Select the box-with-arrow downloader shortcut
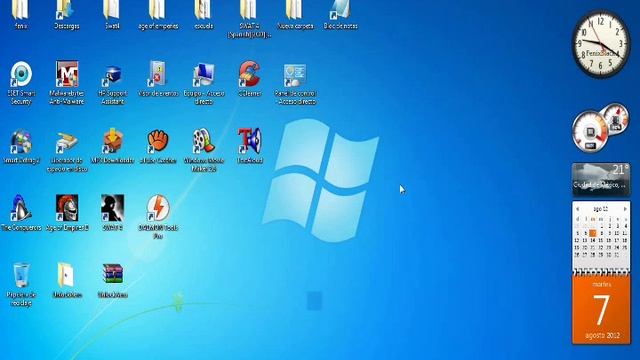 [112, 146]
